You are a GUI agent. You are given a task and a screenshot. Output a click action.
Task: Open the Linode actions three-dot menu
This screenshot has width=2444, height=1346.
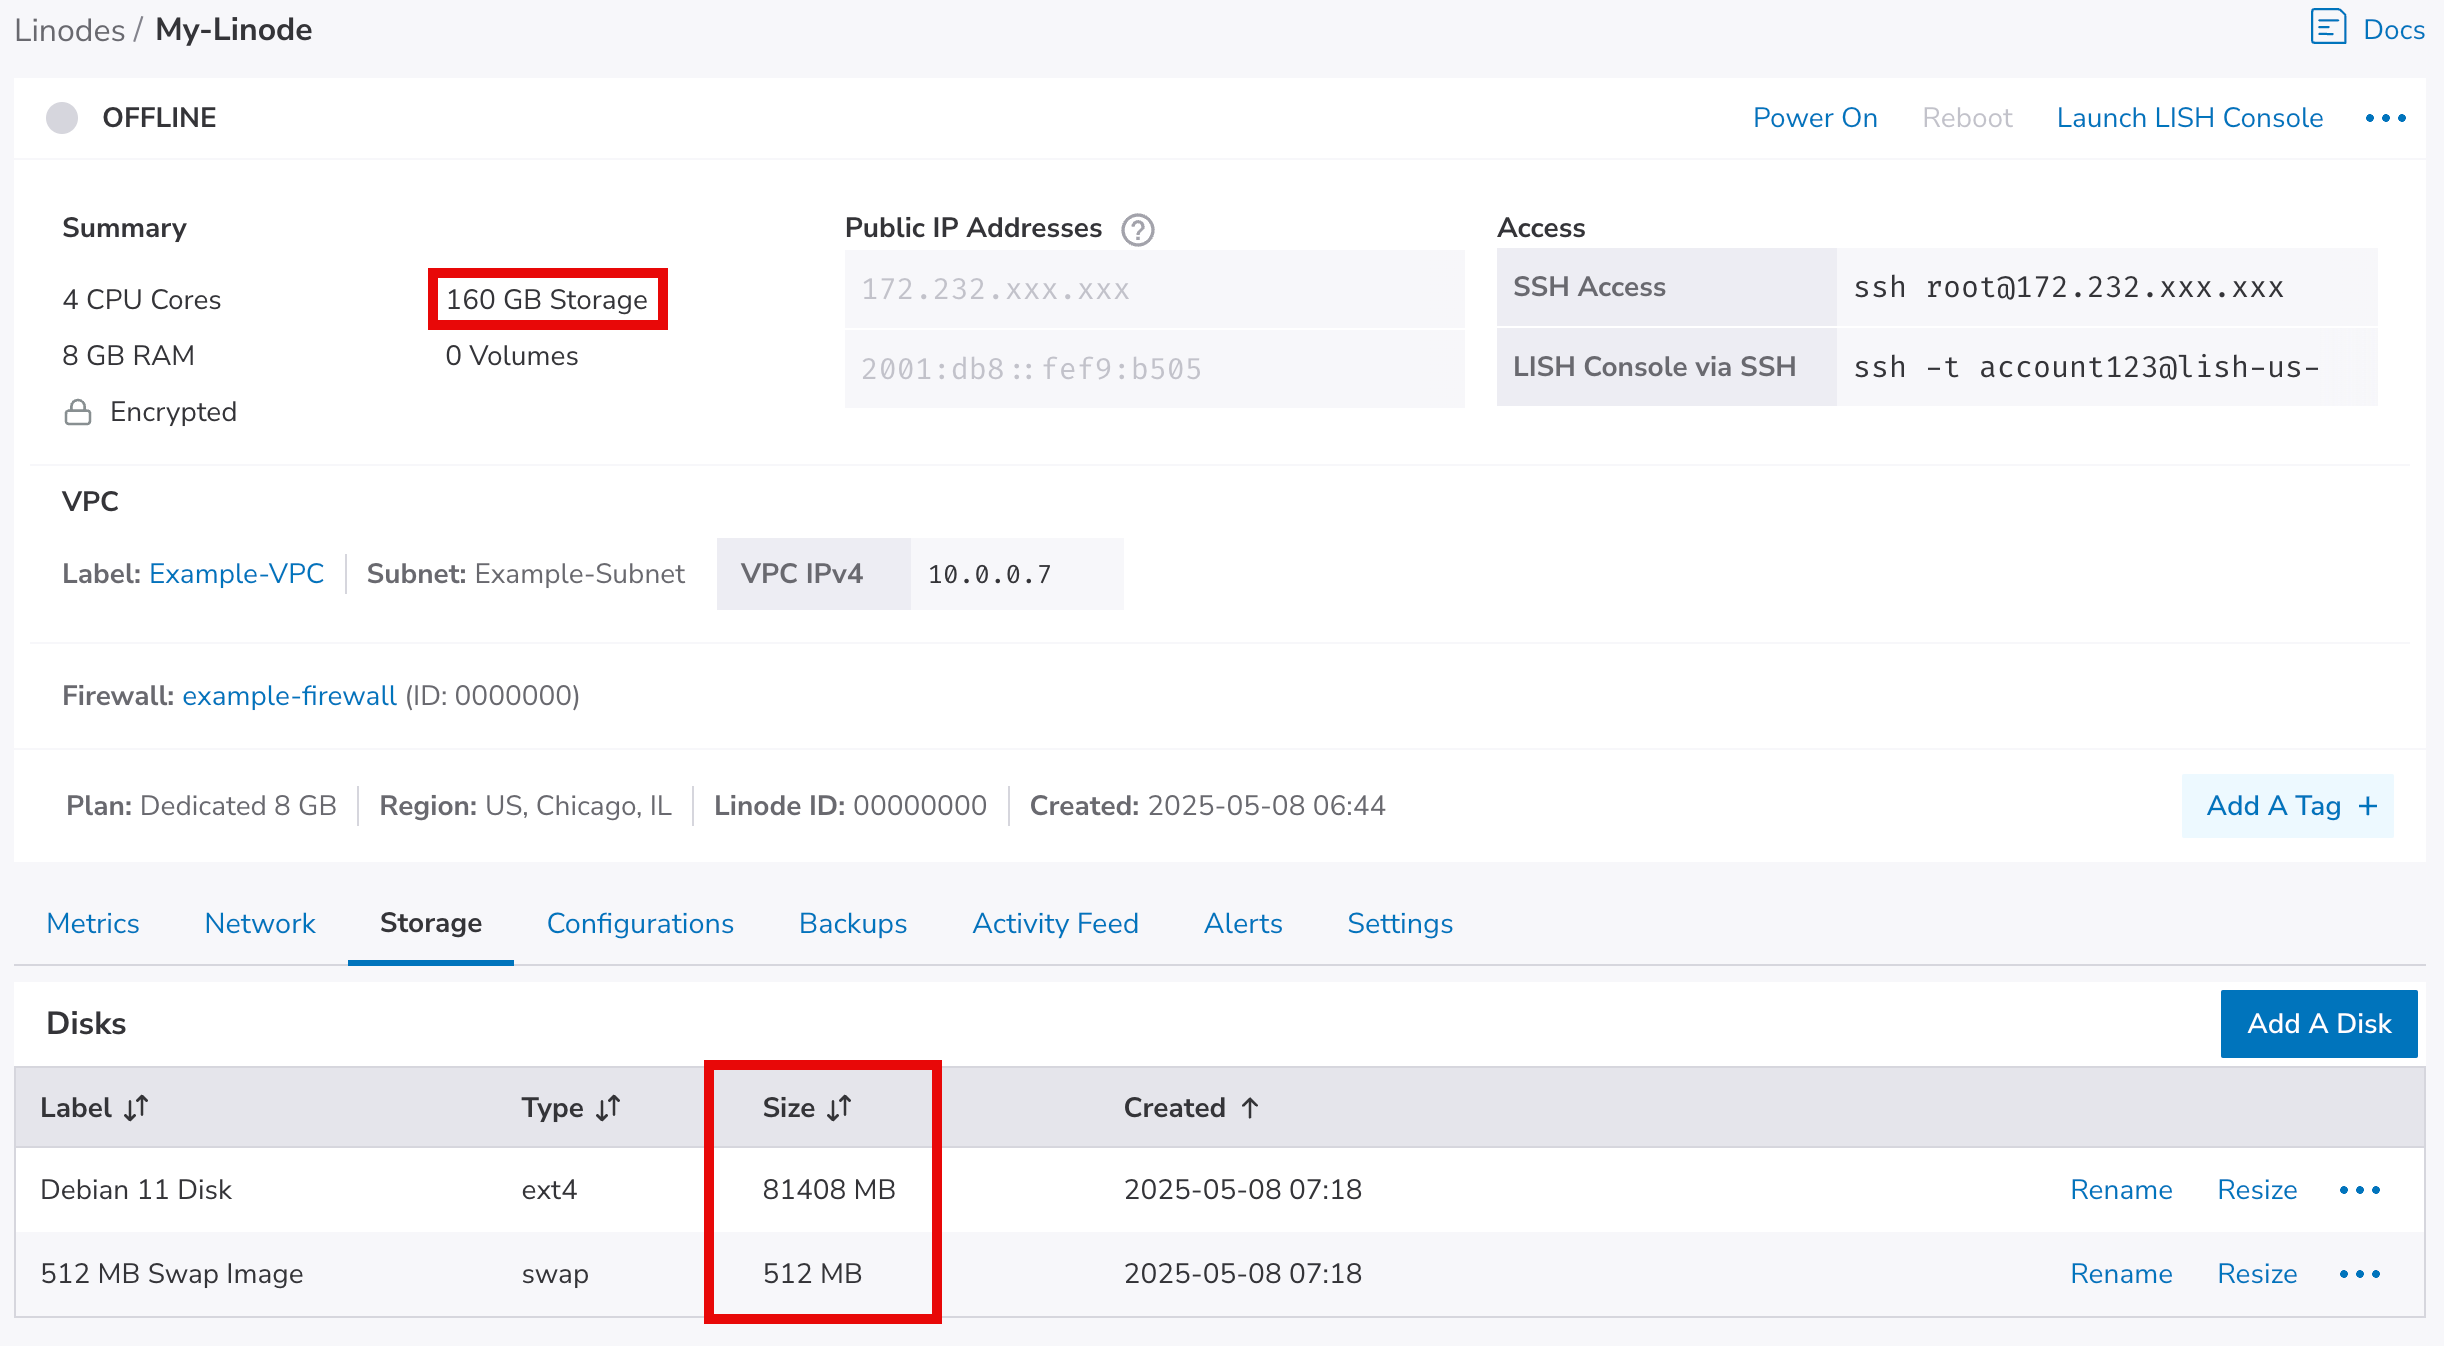(2385, 118)
